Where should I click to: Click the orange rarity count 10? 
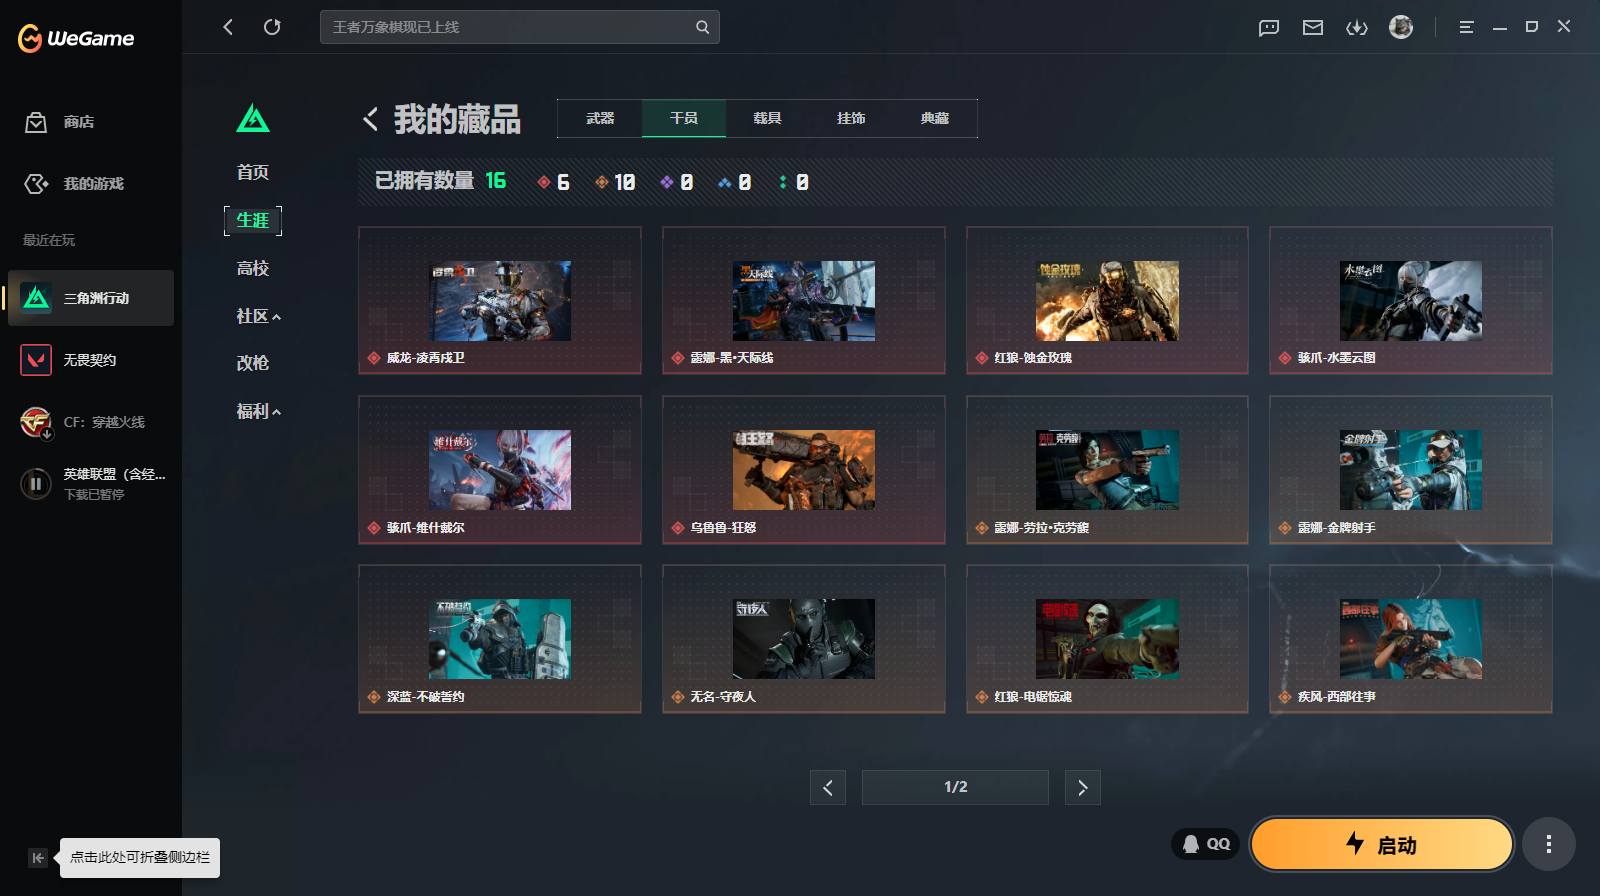(615, 182)
